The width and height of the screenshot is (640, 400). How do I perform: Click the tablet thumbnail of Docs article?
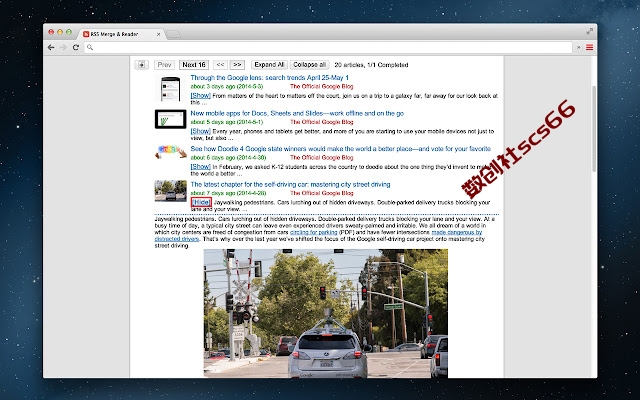point(171,119)
